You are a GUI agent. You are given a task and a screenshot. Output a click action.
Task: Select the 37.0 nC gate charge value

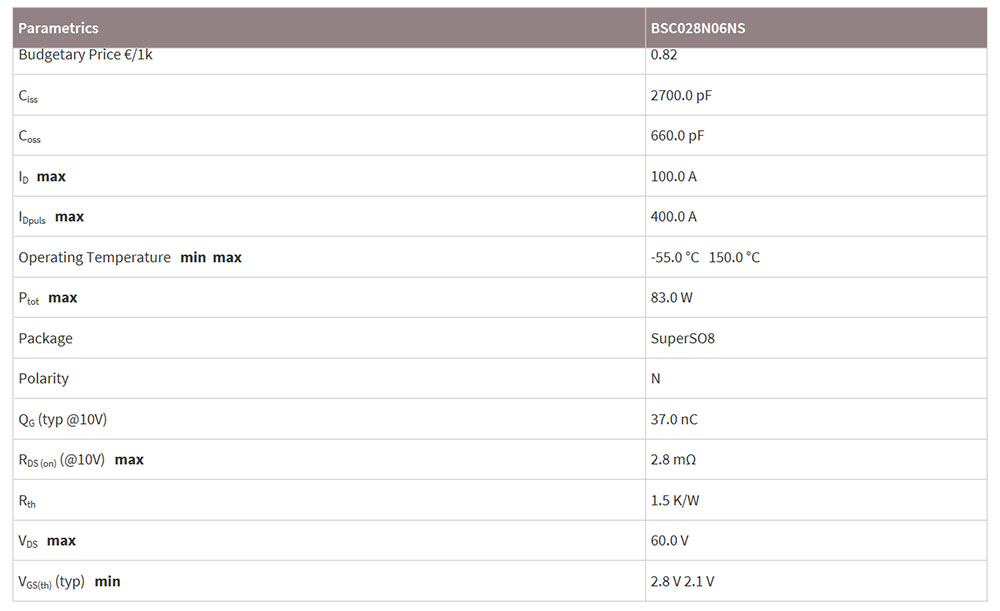[x=673, y=419]
